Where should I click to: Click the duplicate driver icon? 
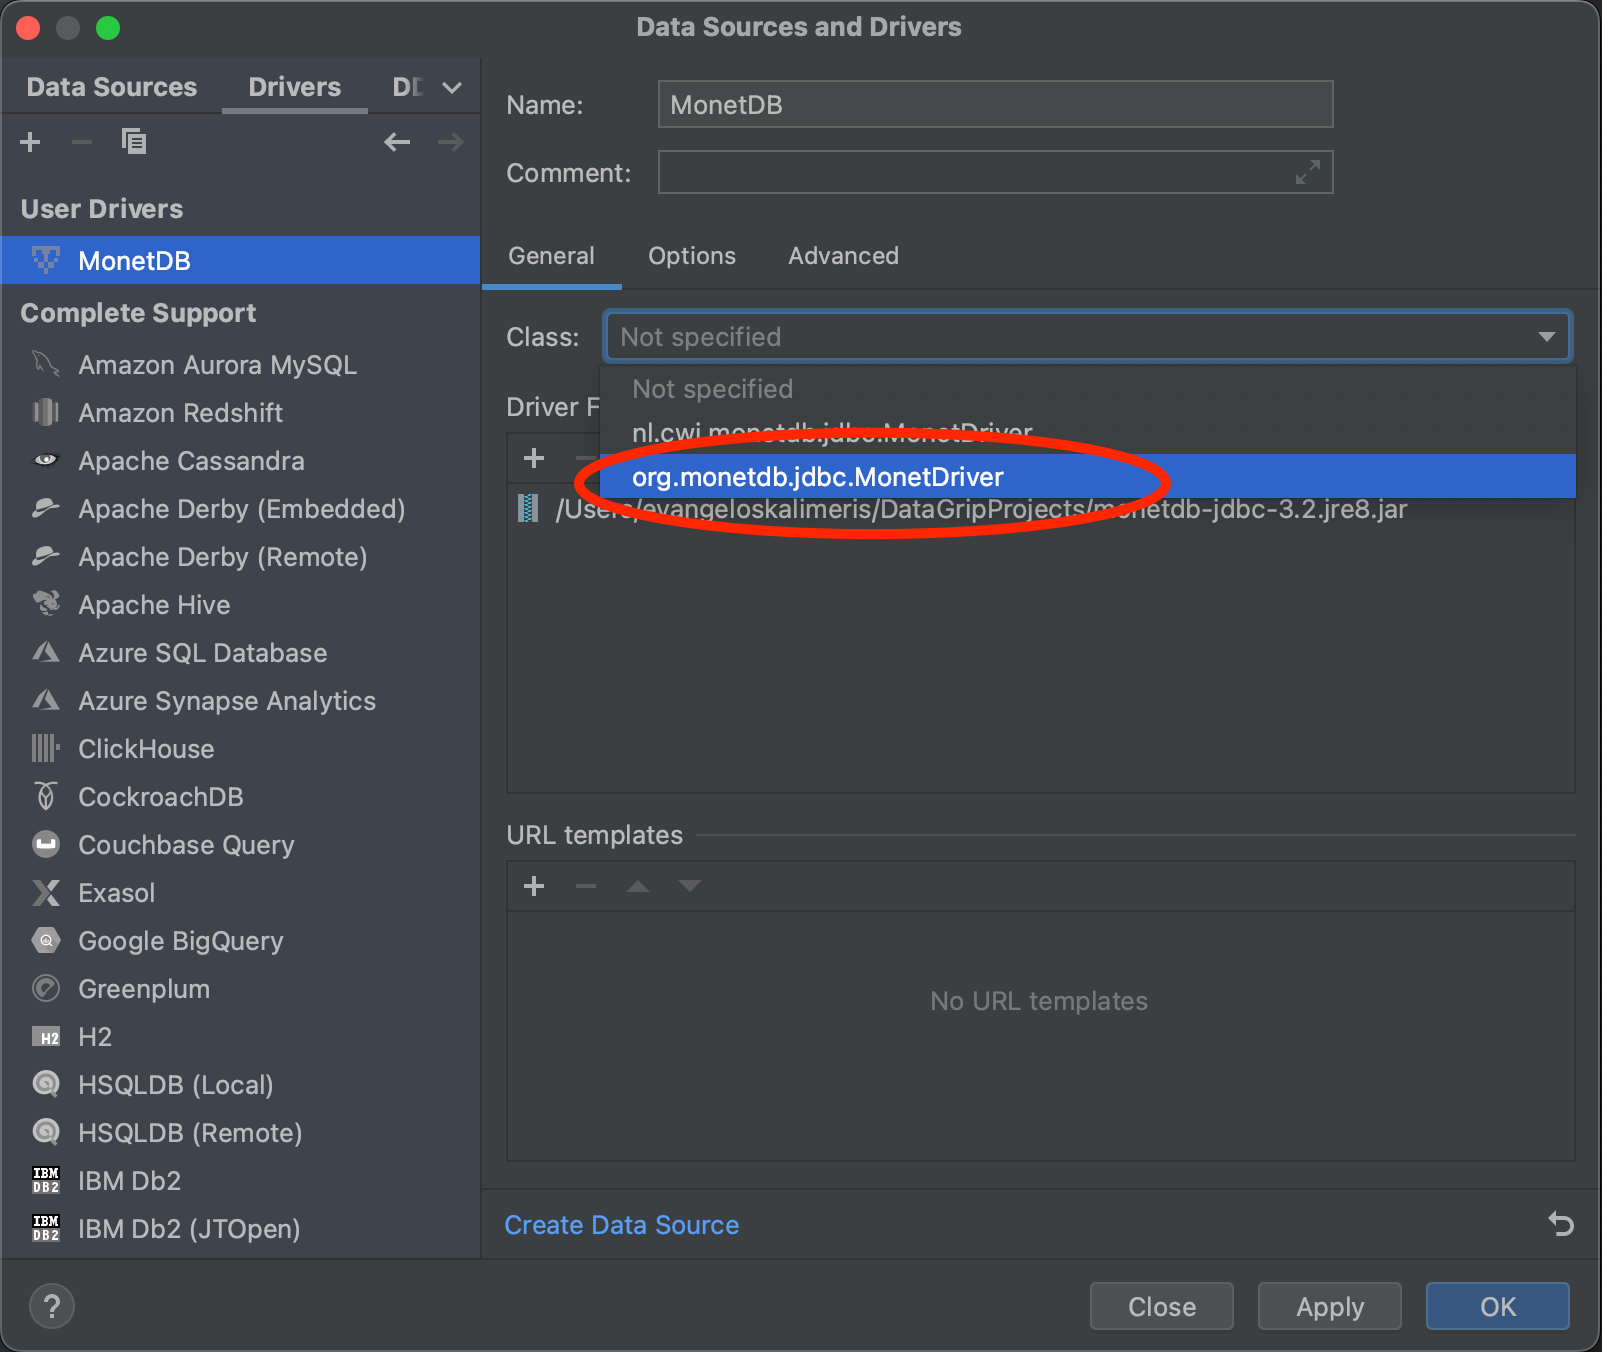tap(133, 142)
